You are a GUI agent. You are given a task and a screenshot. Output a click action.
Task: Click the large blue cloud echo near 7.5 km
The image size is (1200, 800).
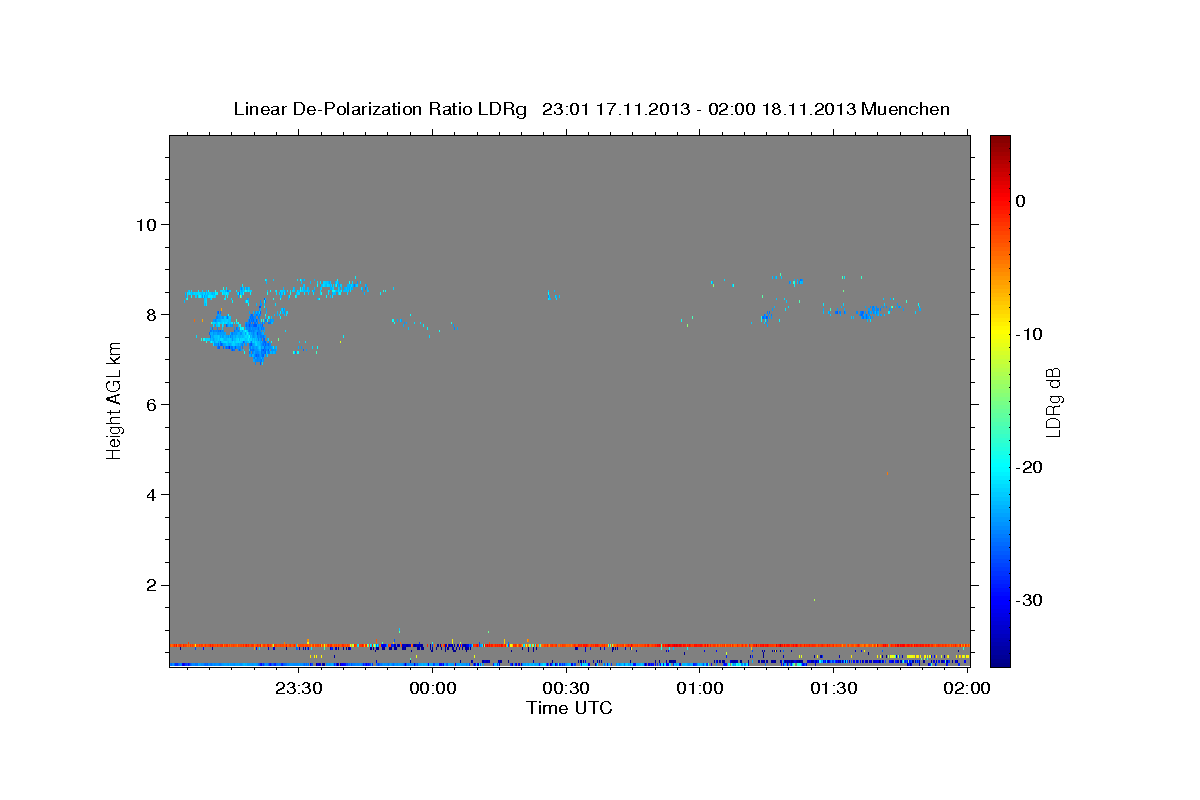pyautogui.click(x=240, y=335)
